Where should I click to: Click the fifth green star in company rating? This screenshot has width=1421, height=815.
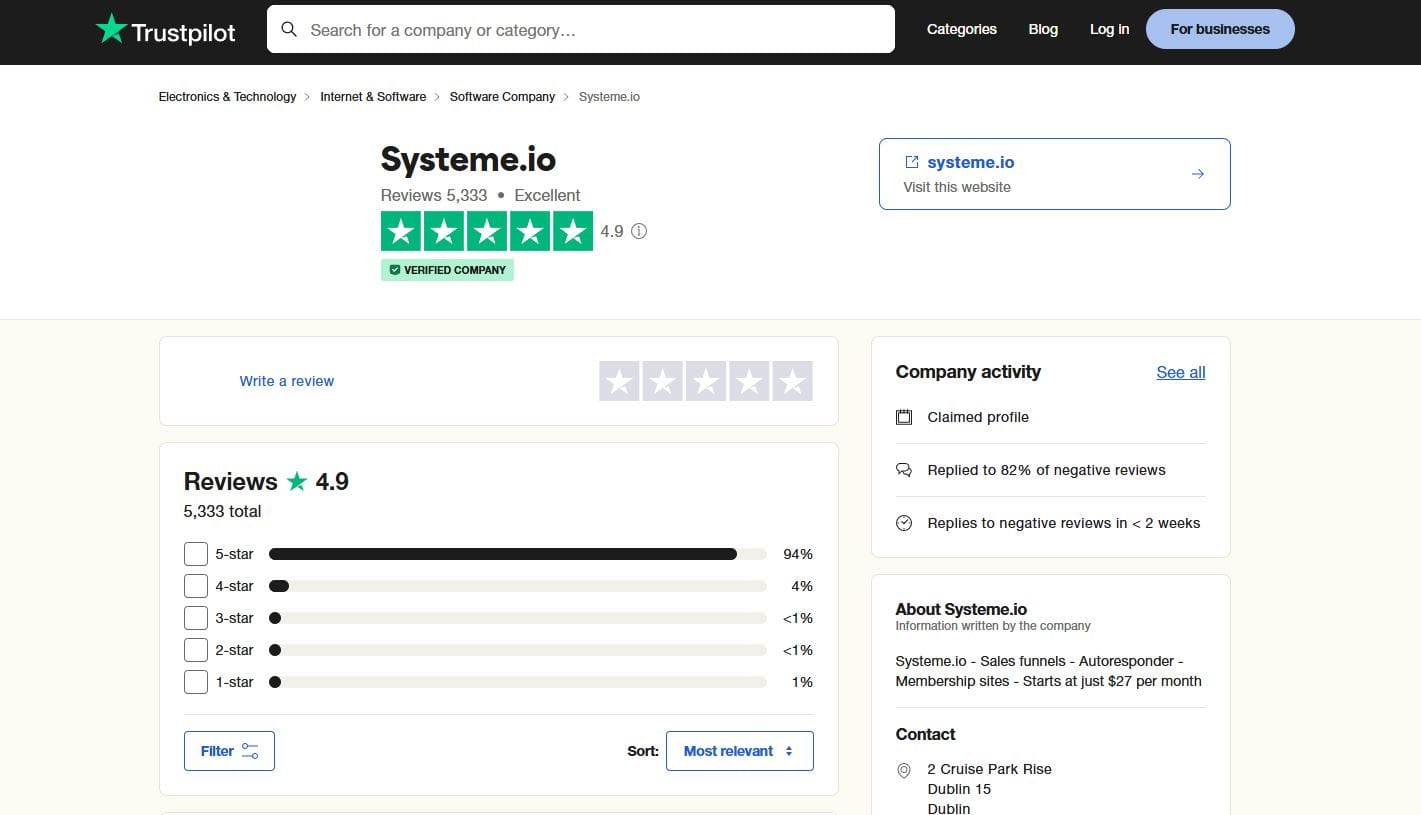click(x=573, y=231)
